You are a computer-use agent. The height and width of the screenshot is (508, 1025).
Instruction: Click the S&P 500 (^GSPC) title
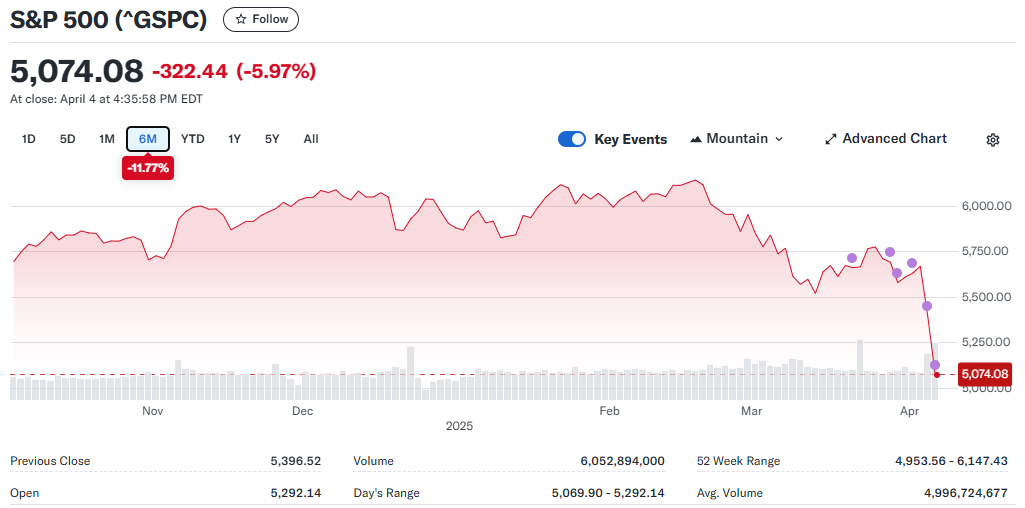pos(109,20)
